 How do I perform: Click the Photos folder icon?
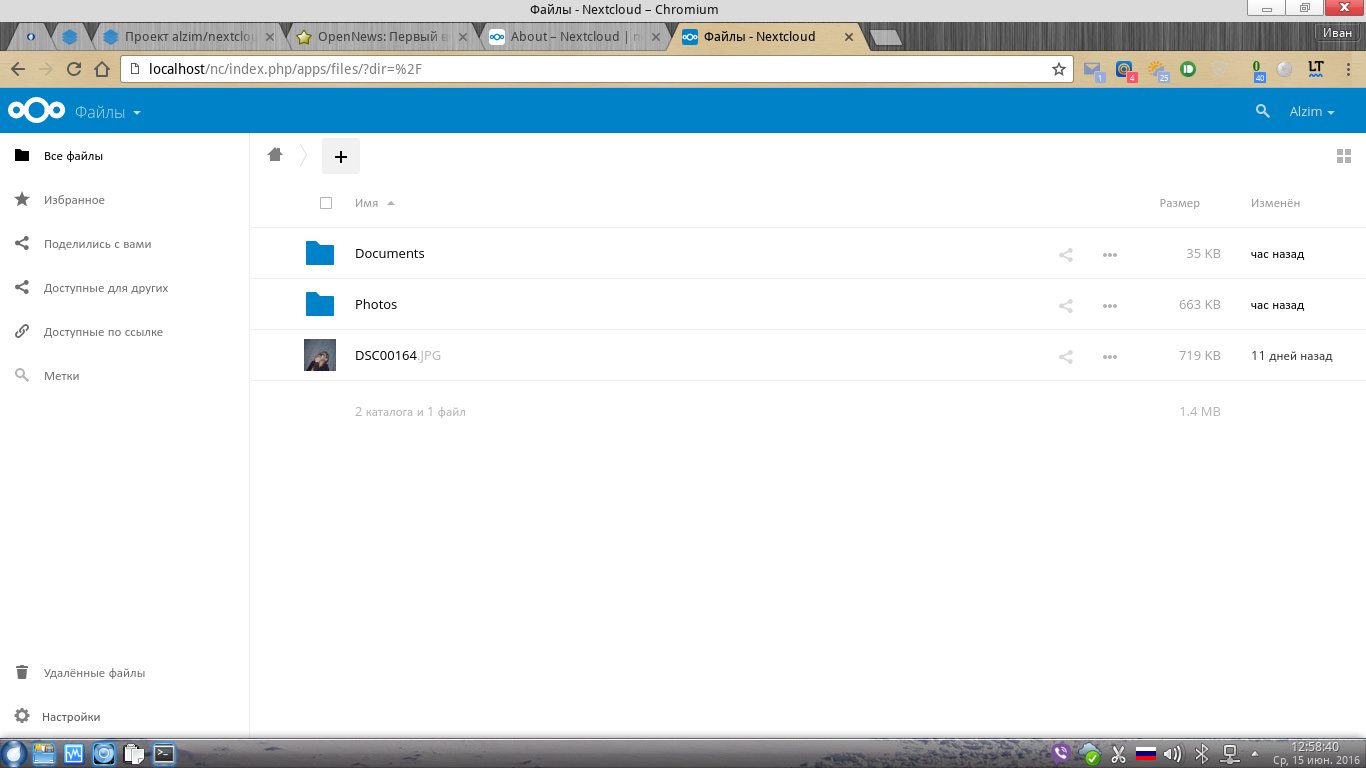point(320,304)
